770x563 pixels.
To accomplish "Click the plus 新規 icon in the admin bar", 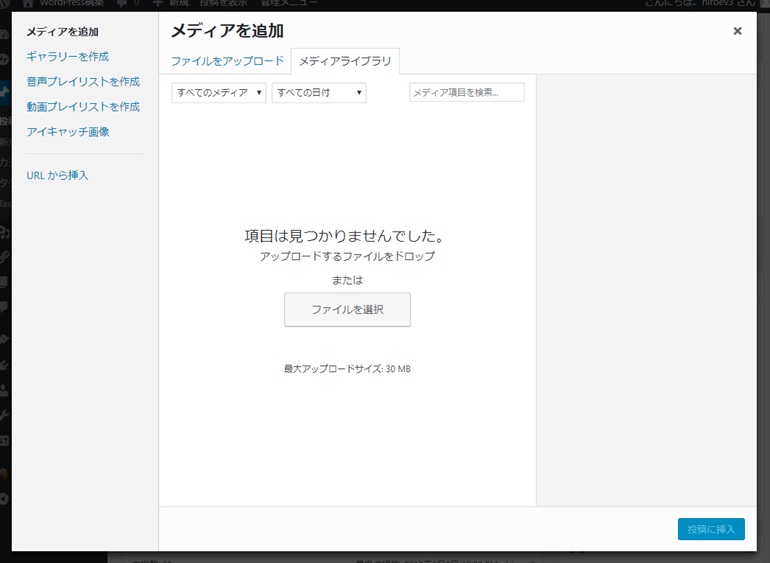I will click(158, 4).
